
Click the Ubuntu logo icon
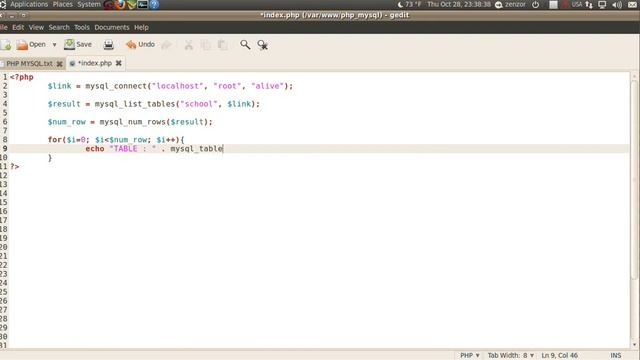click(3, 4)
